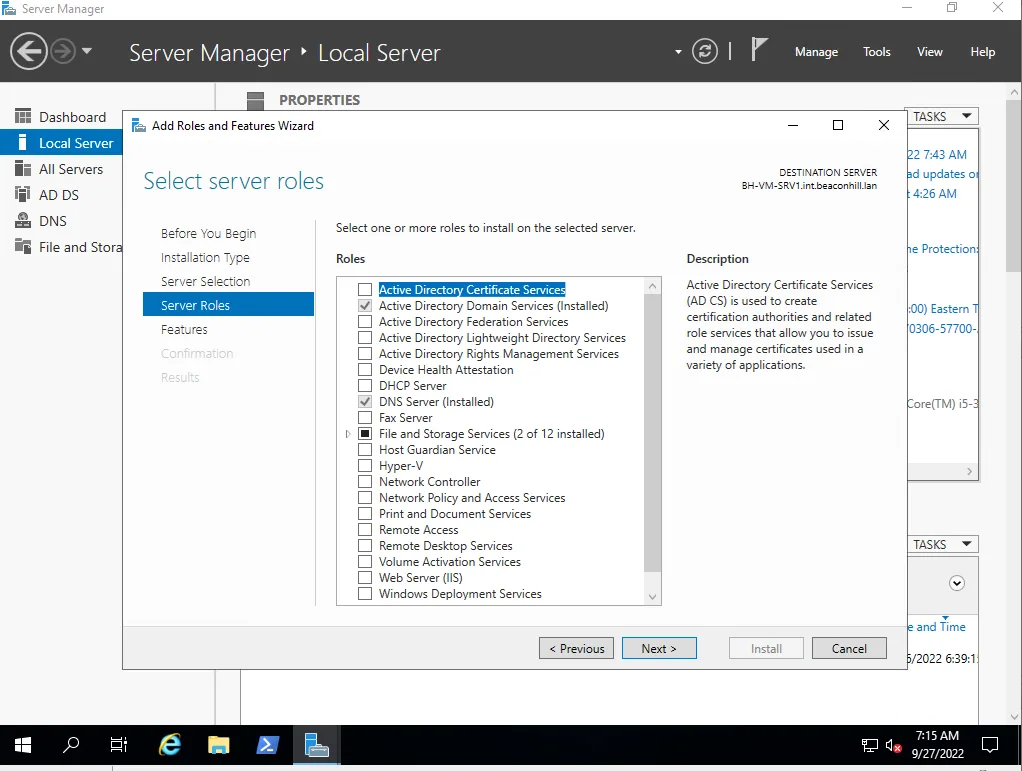Open the DNS sidebar icon
The width and height of the screenshot is (1022, 771).
click(23, 221)
